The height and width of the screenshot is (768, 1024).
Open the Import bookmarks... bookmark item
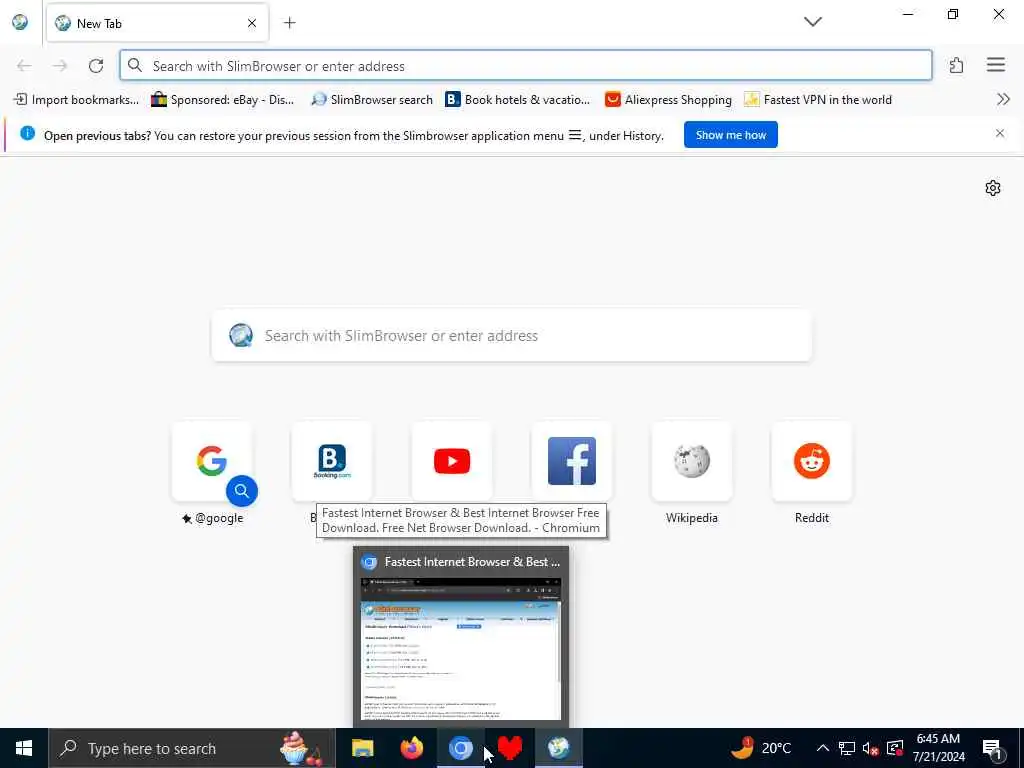[76, 100]
